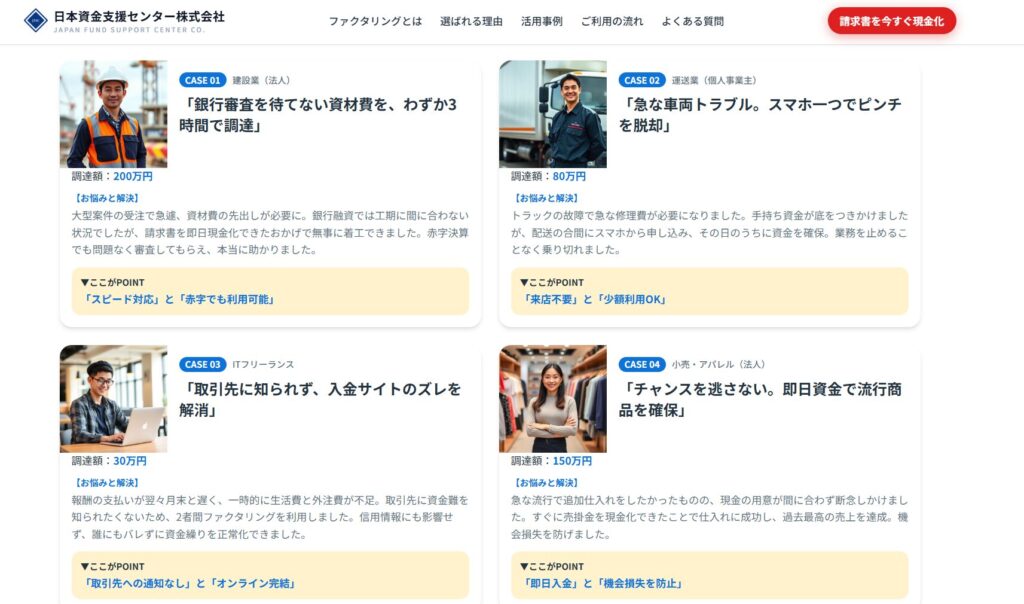Image resolution: width=1024 pixels, height=604 pixels.
Task: Click the 「スピード対応」と「赤字でも利用可能」 point box
Action: pos(270,291)
